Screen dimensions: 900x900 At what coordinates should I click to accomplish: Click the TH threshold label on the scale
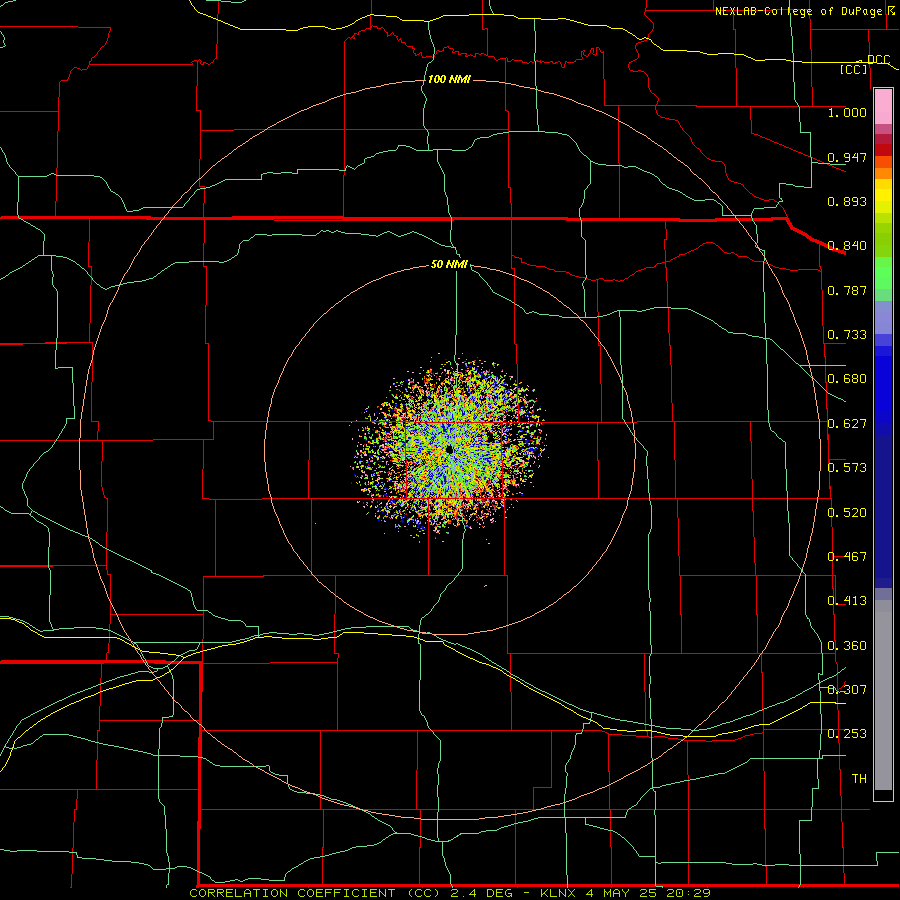(859, 779)
